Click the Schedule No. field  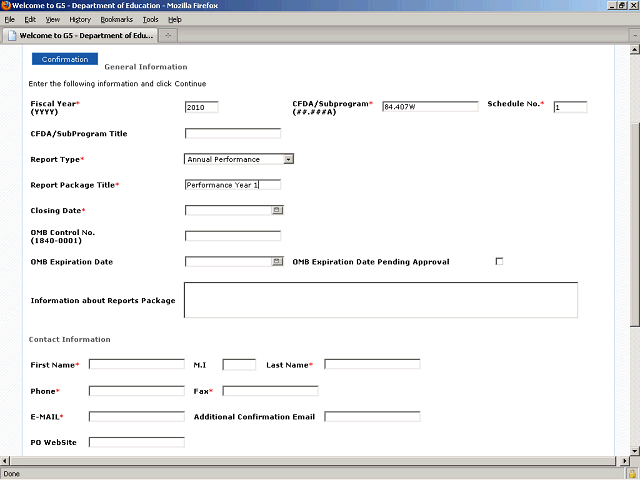(x=570, y=107)
